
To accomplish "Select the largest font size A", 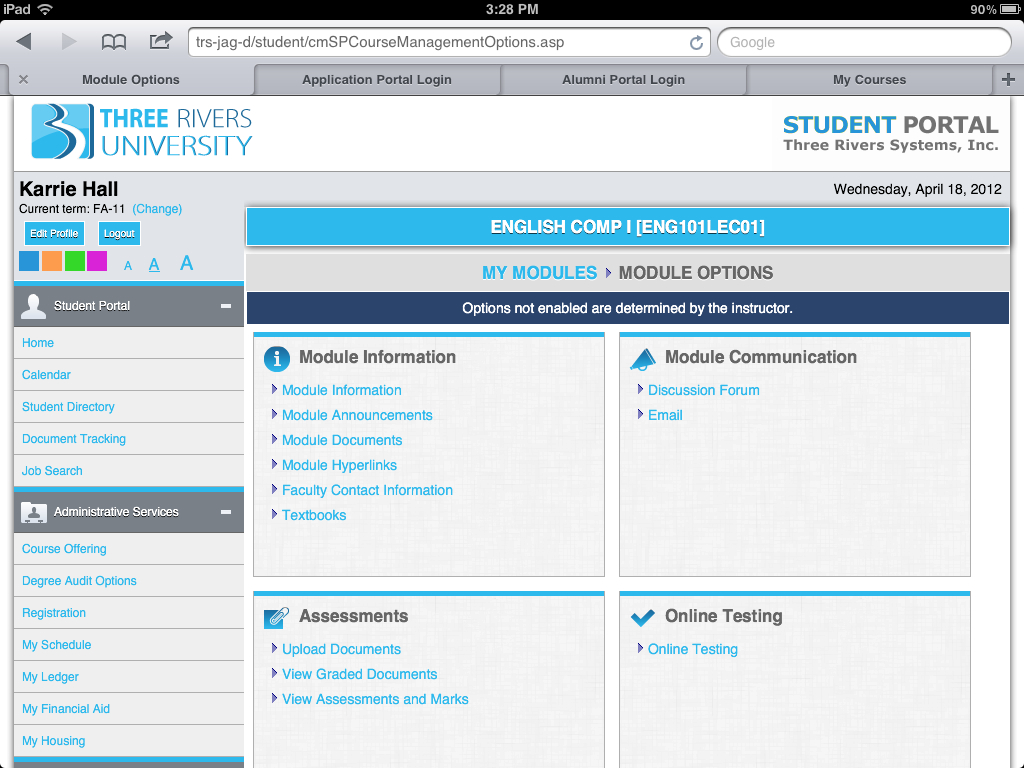I will pyautogui.click(x=186, y=264).
